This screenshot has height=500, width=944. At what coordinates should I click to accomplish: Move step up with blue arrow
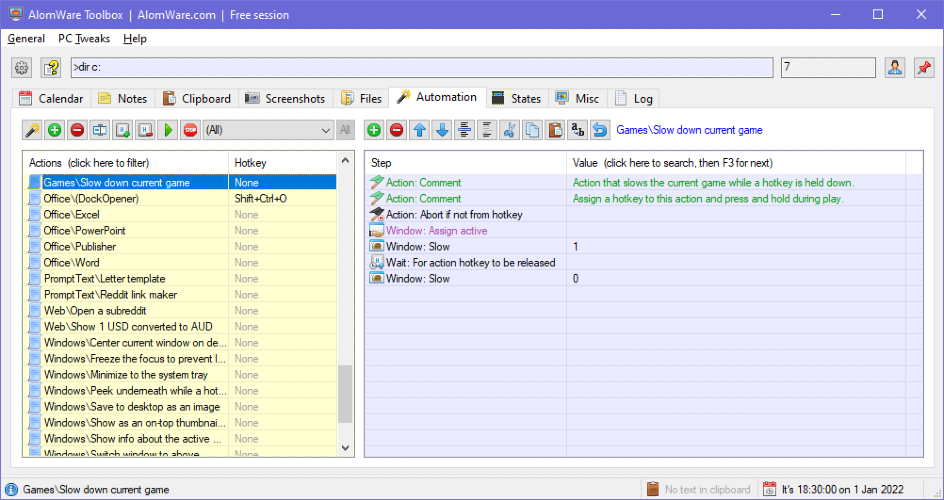(x=420, y=129)
